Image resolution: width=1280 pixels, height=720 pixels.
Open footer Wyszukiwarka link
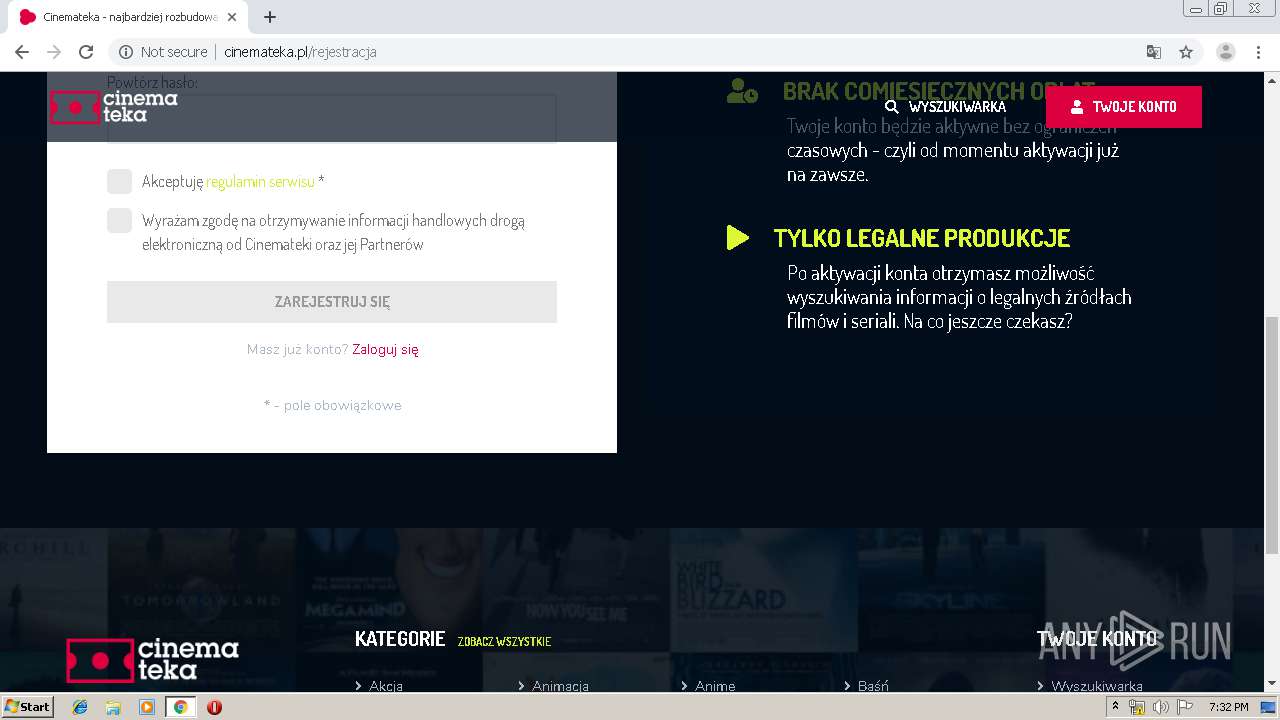pos(1096,686)
